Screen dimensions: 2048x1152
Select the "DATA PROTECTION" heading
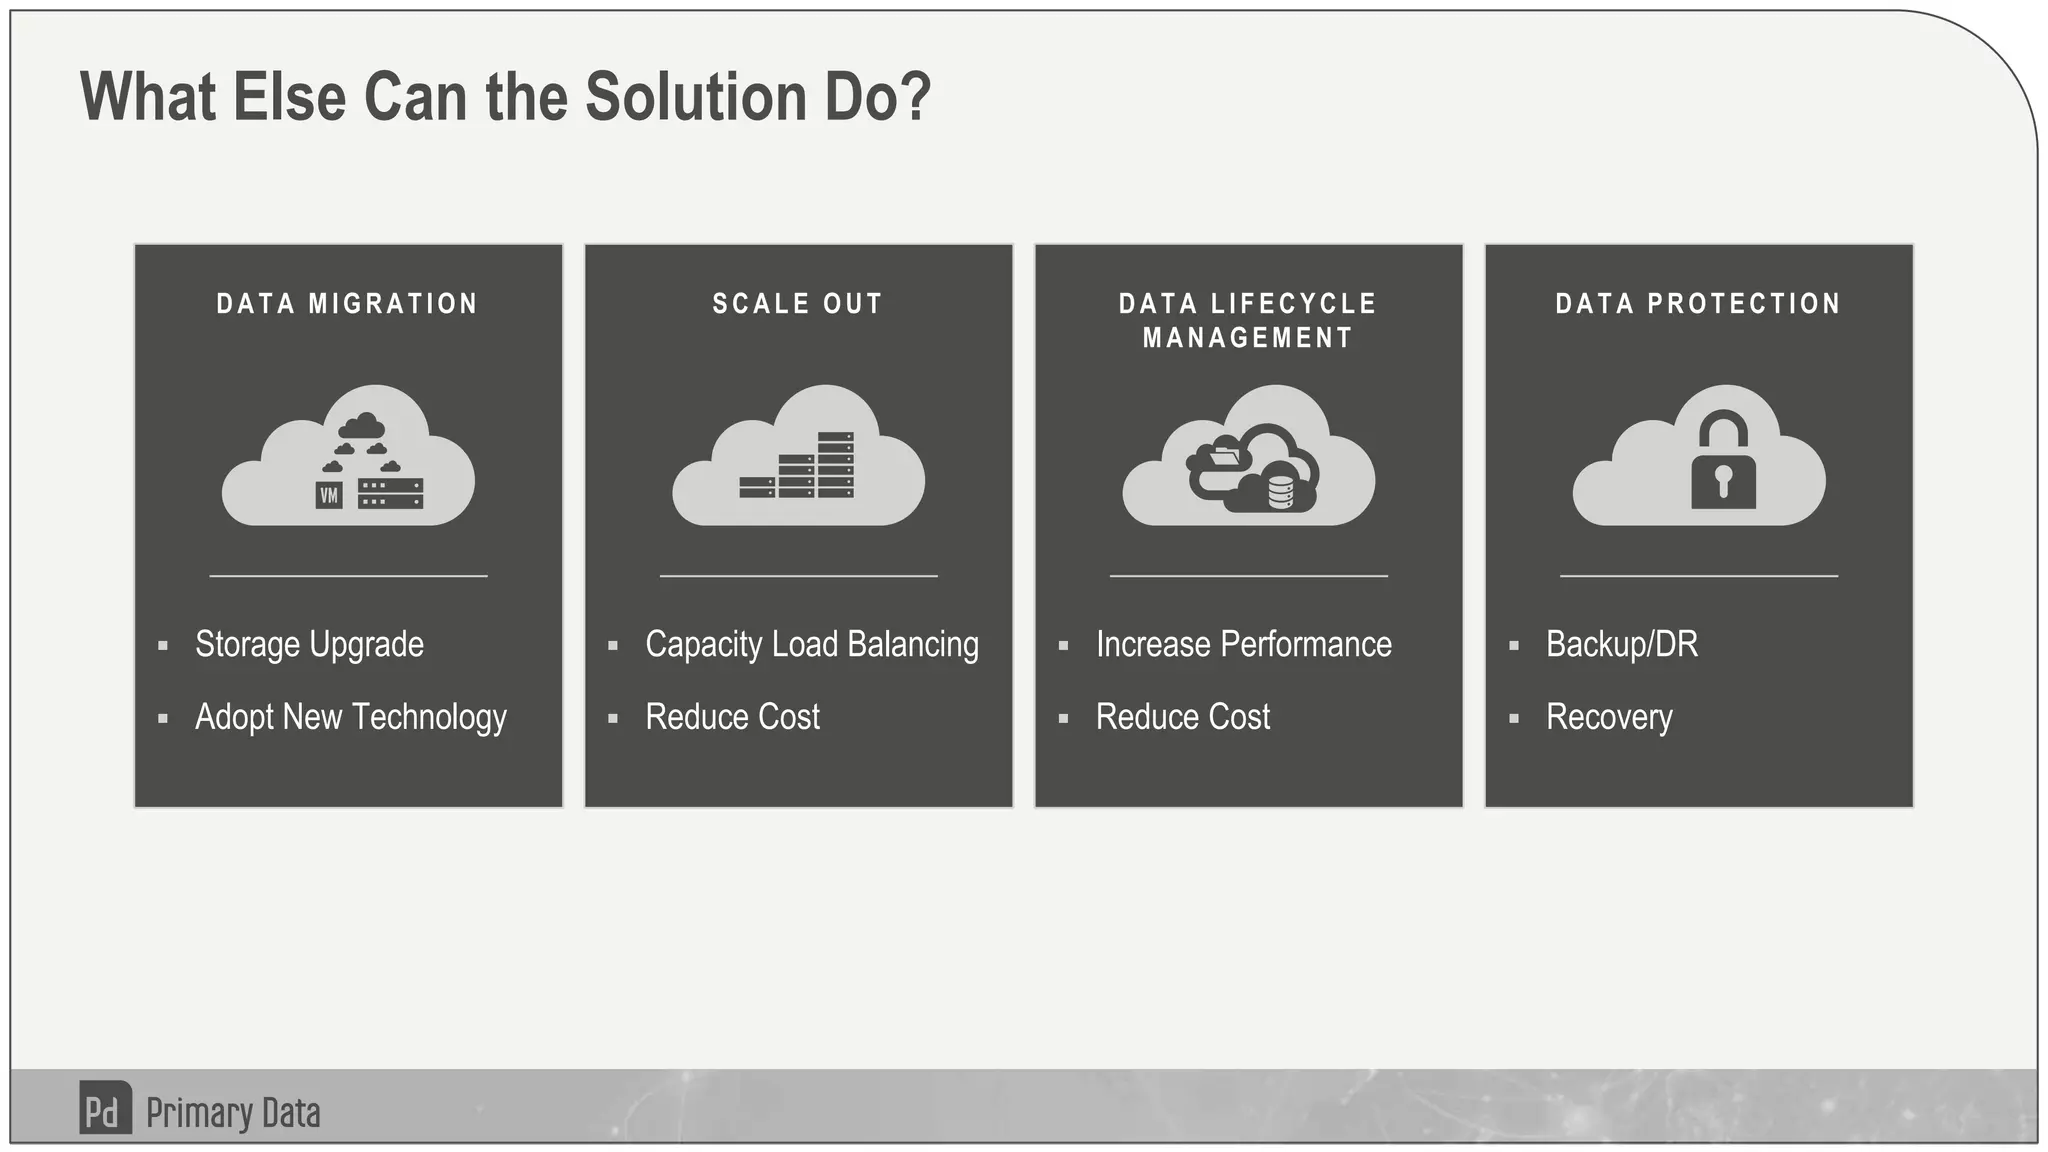click(x=1698, y=304)
